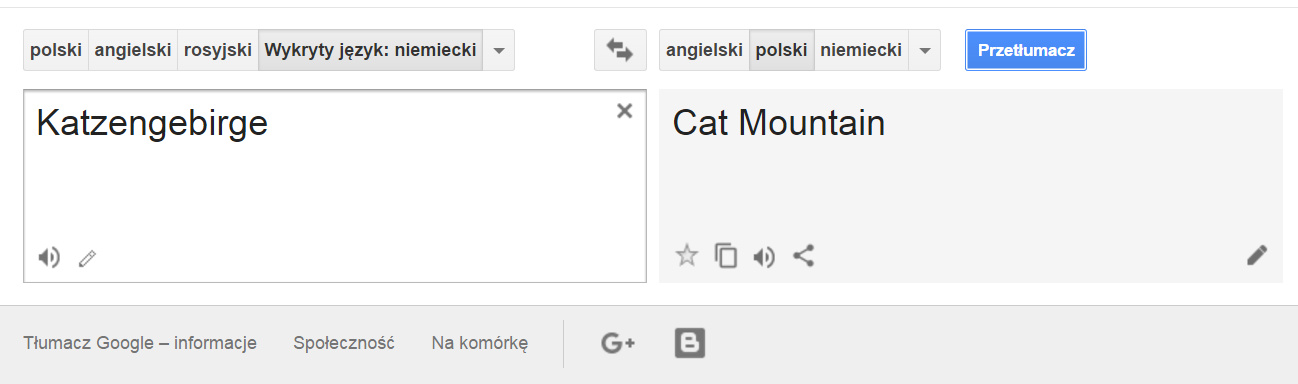Clear the source text with X
Image resolution: width=1298 pixels, height=384 pixels.
point(625,111)
